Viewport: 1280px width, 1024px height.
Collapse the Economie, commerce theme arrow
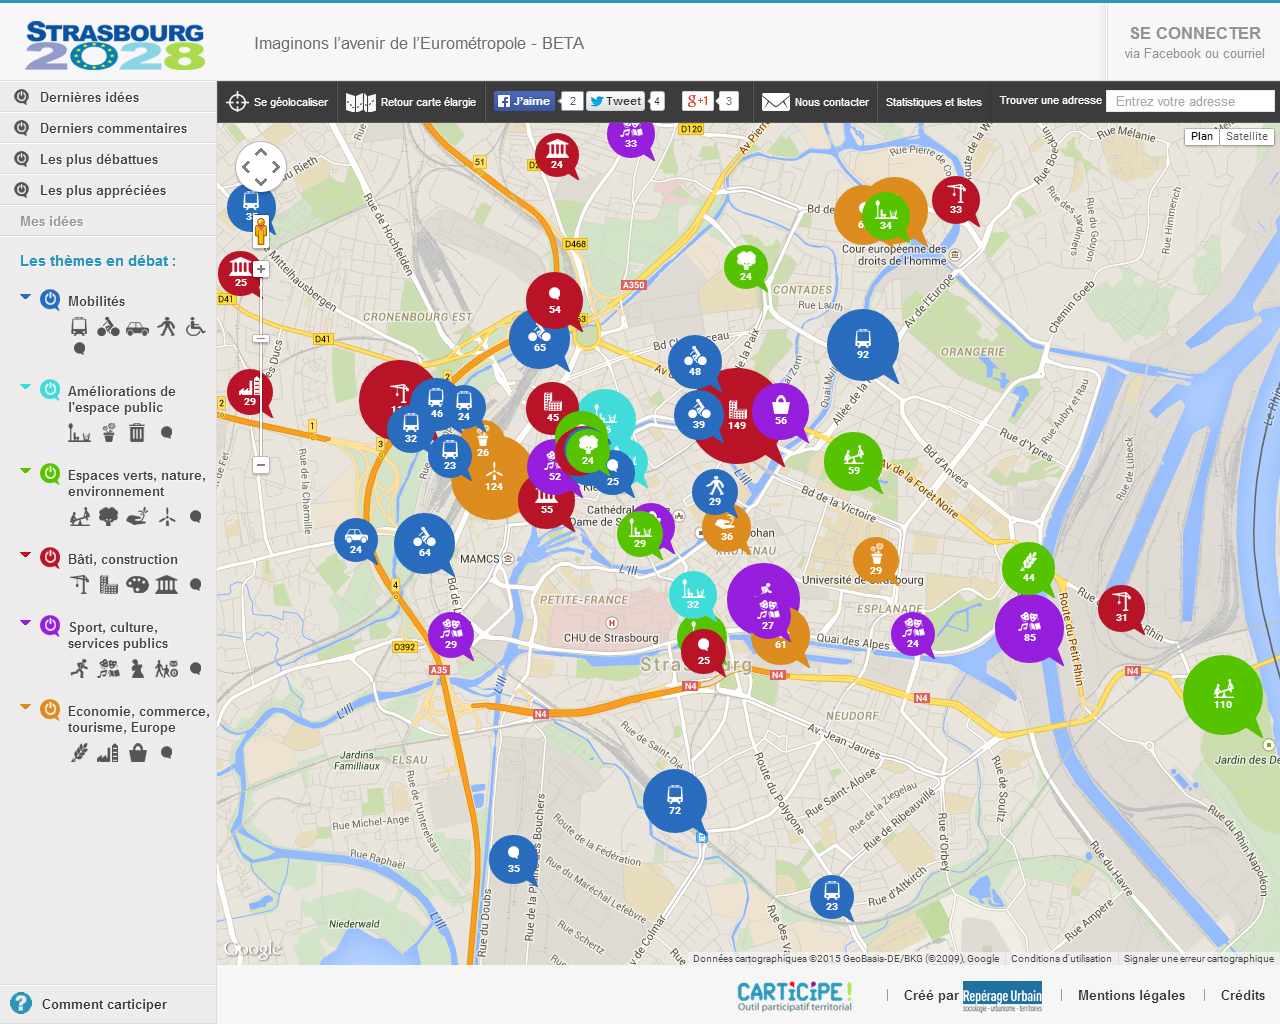click(x=26, y=707)
